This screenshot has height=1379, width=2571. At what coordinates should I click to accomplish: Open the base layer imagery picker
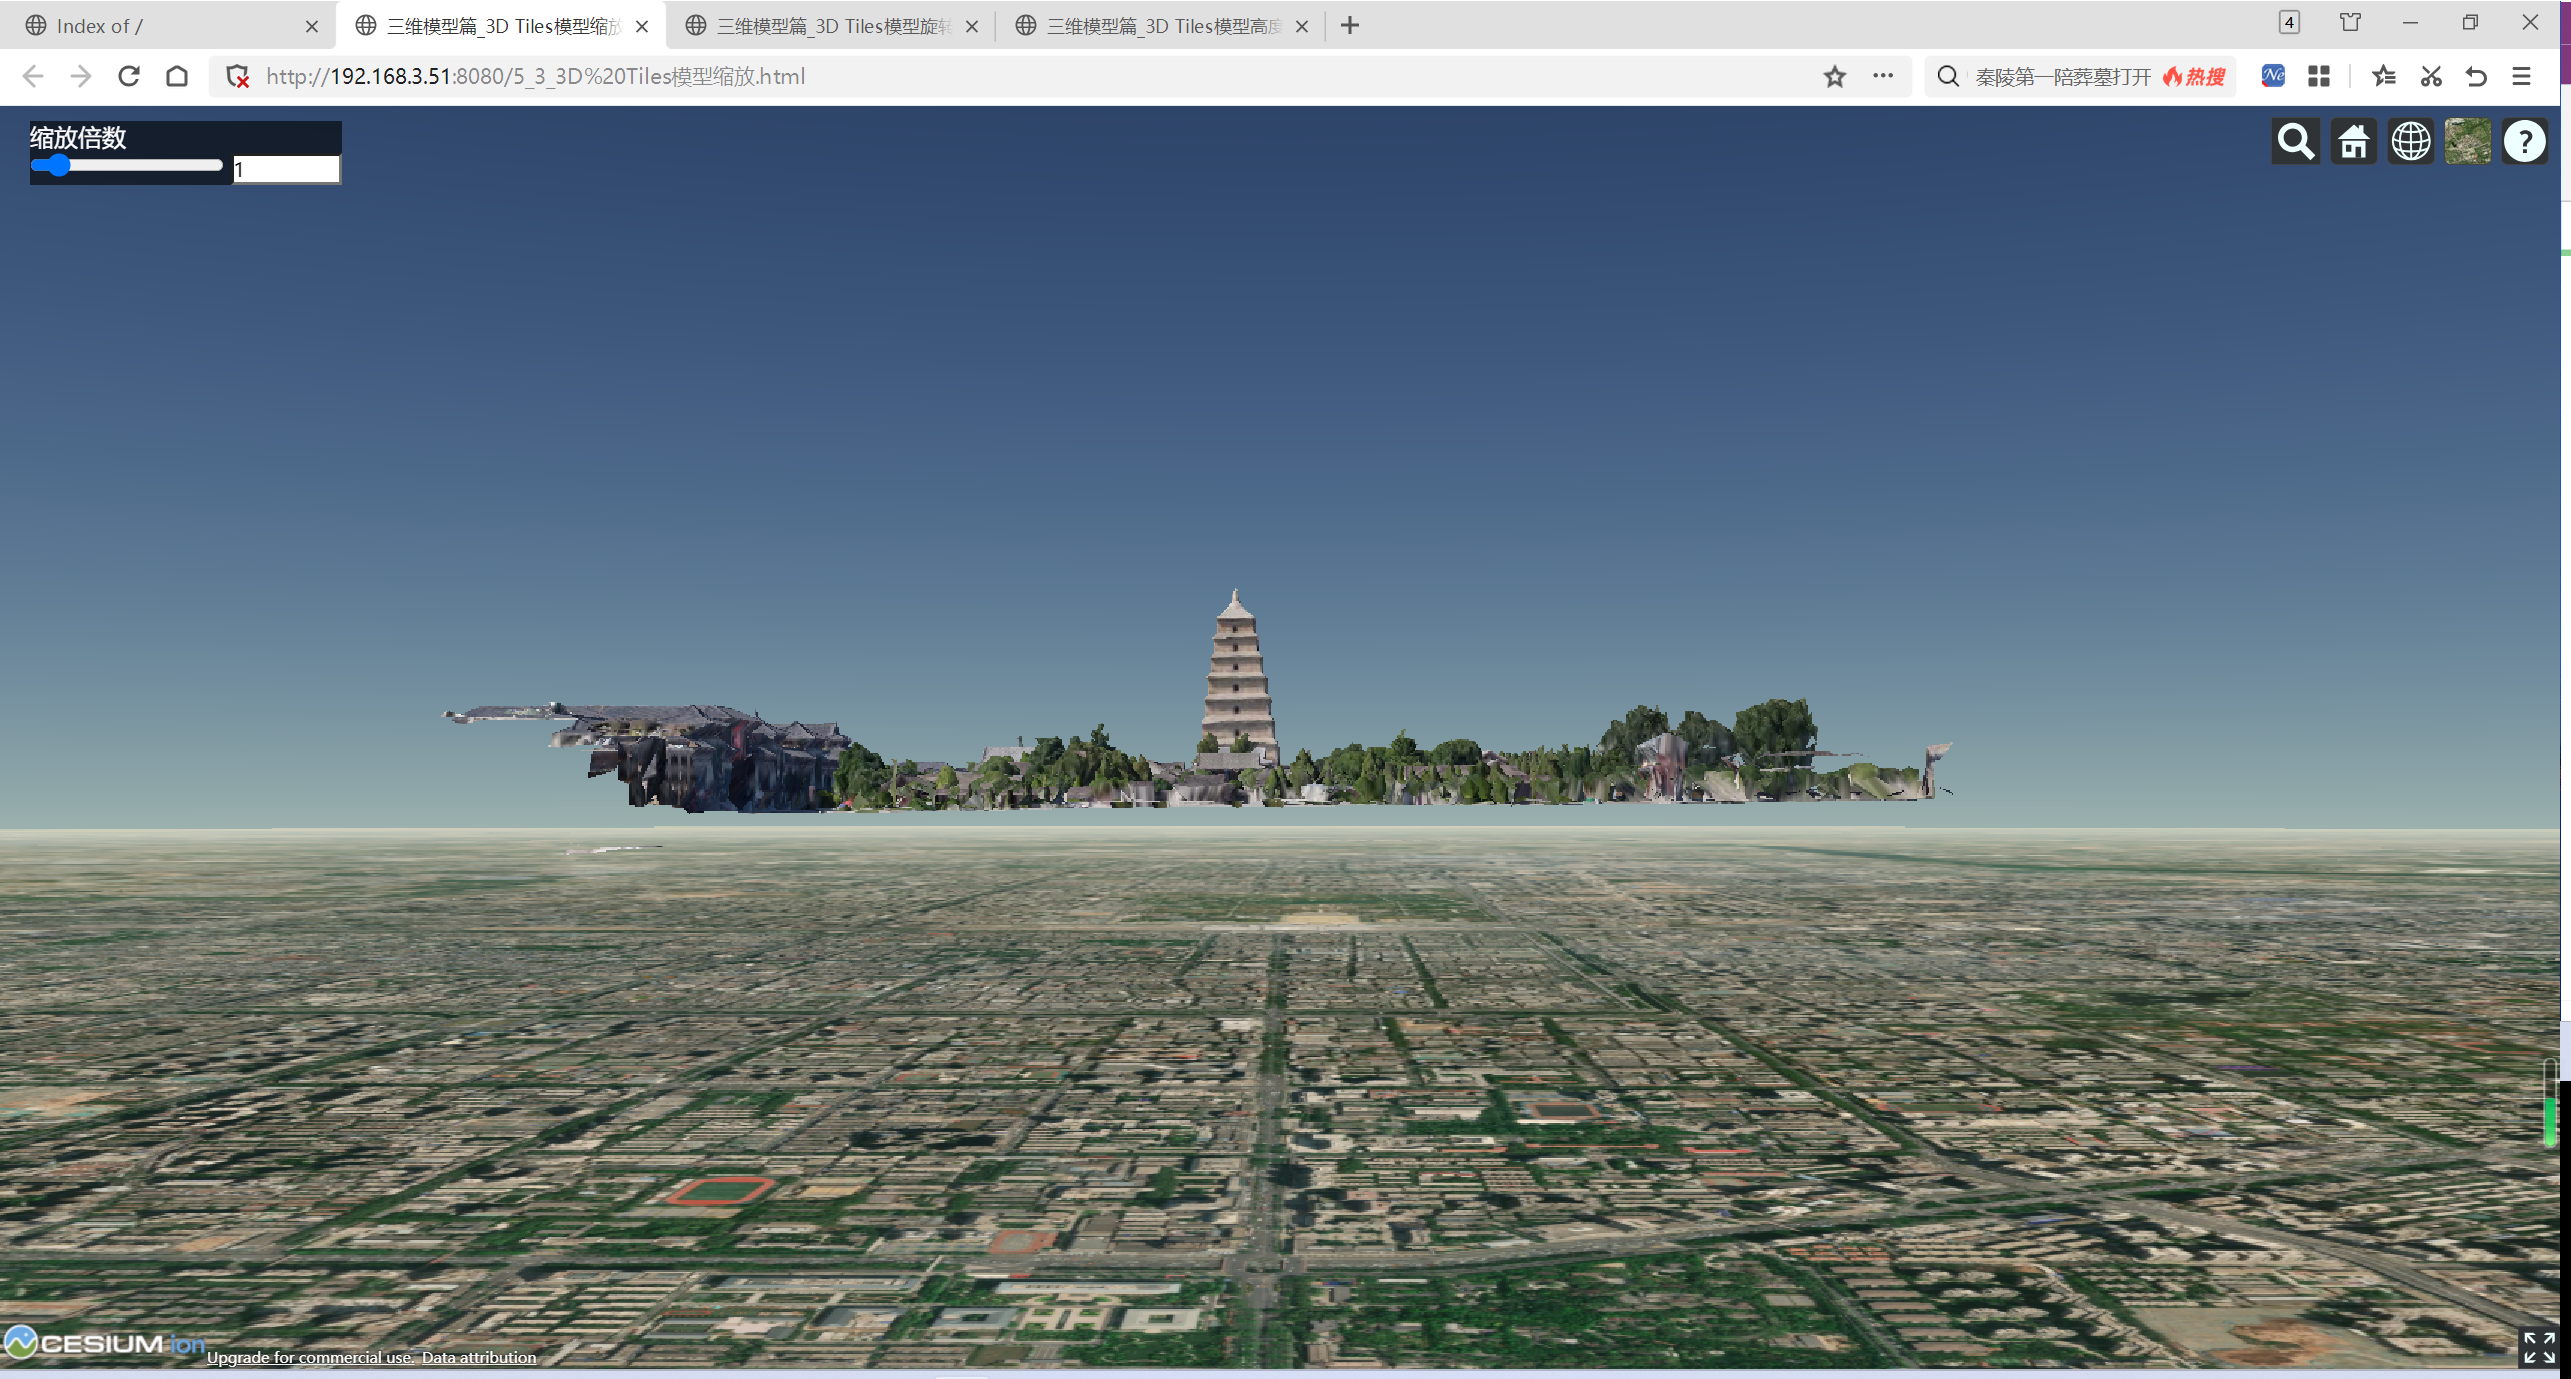2468,142
